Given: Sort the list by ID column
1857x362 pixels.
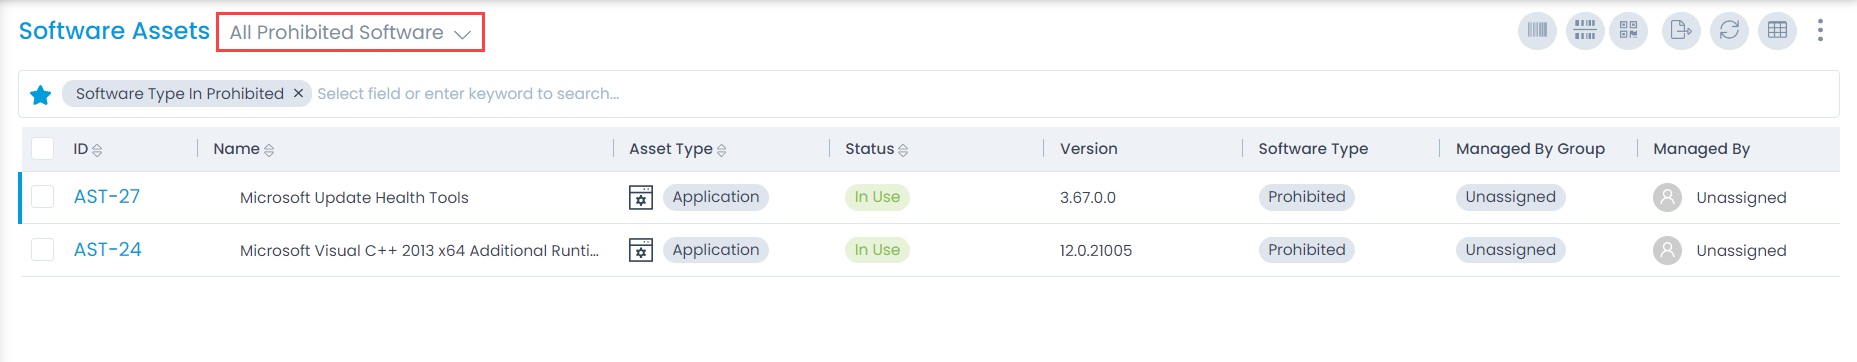Looking at the screenshot, I should click(88, 149).
